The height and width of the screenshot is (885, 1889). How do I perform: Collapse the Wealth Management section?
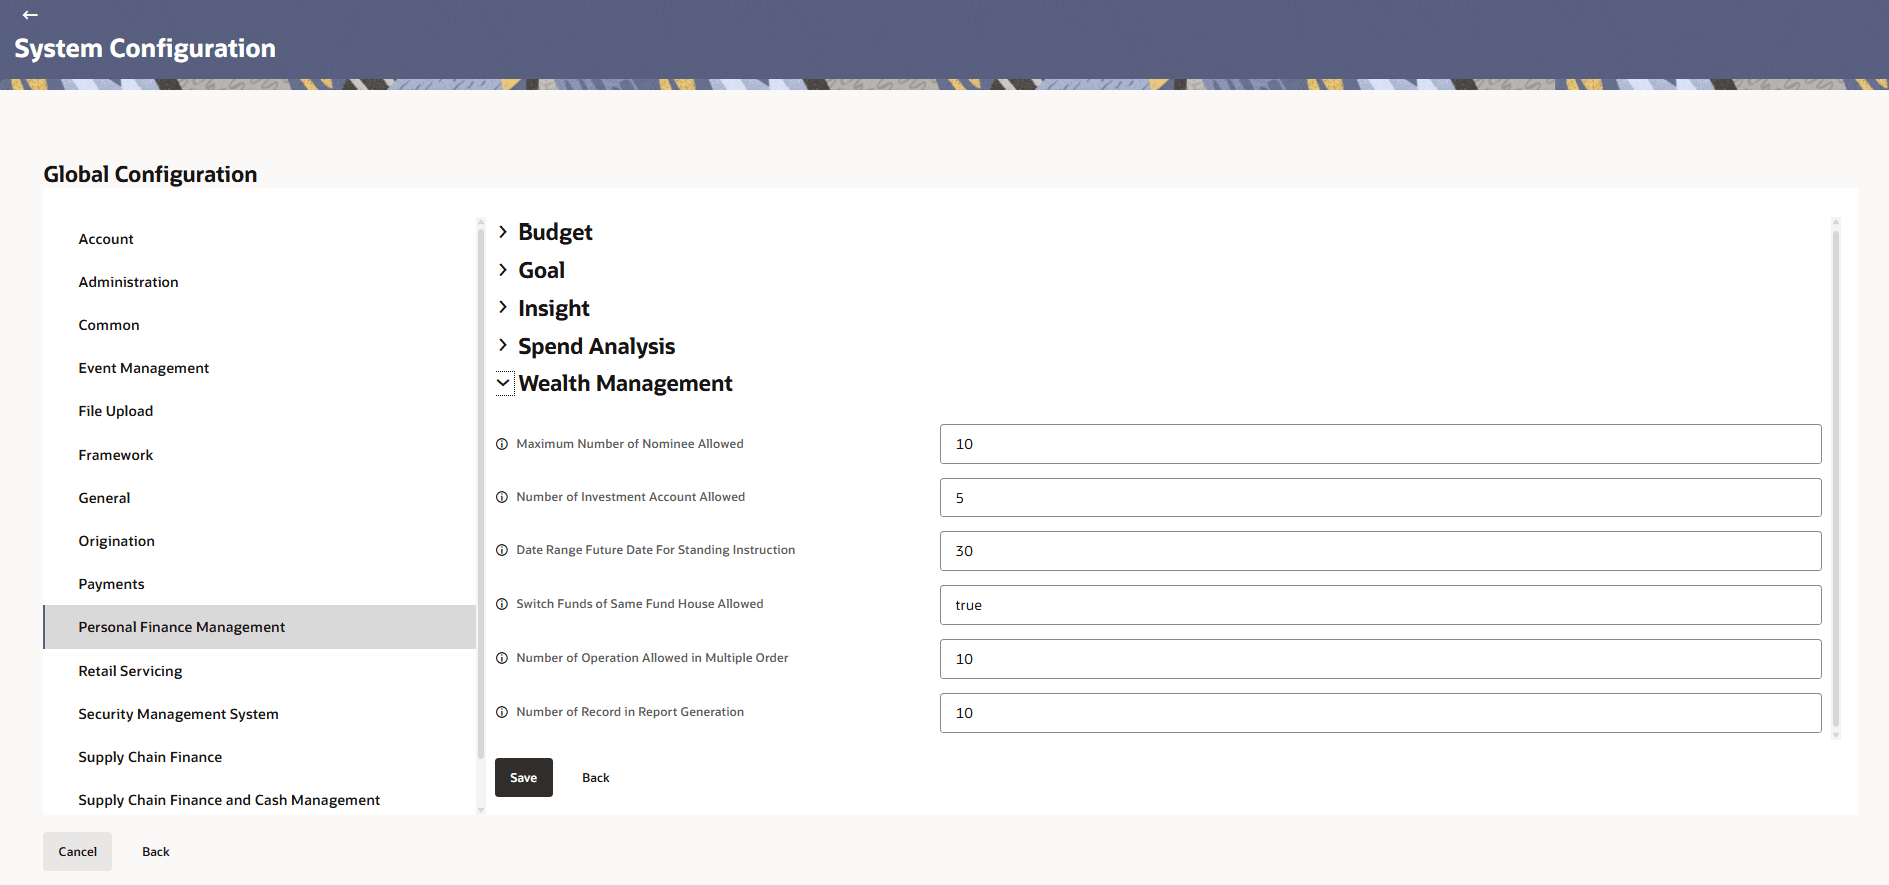tap(504, 383)
